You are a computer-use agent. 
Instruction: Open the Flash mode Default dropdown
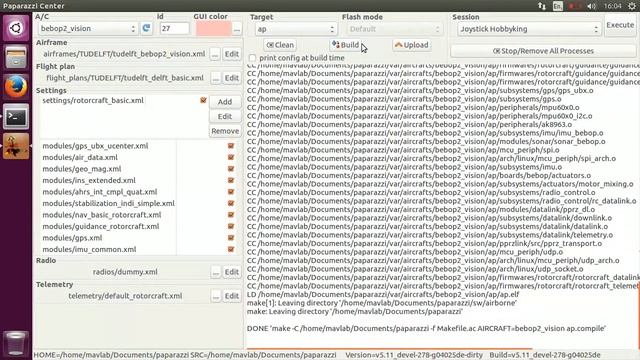(394, 29)
